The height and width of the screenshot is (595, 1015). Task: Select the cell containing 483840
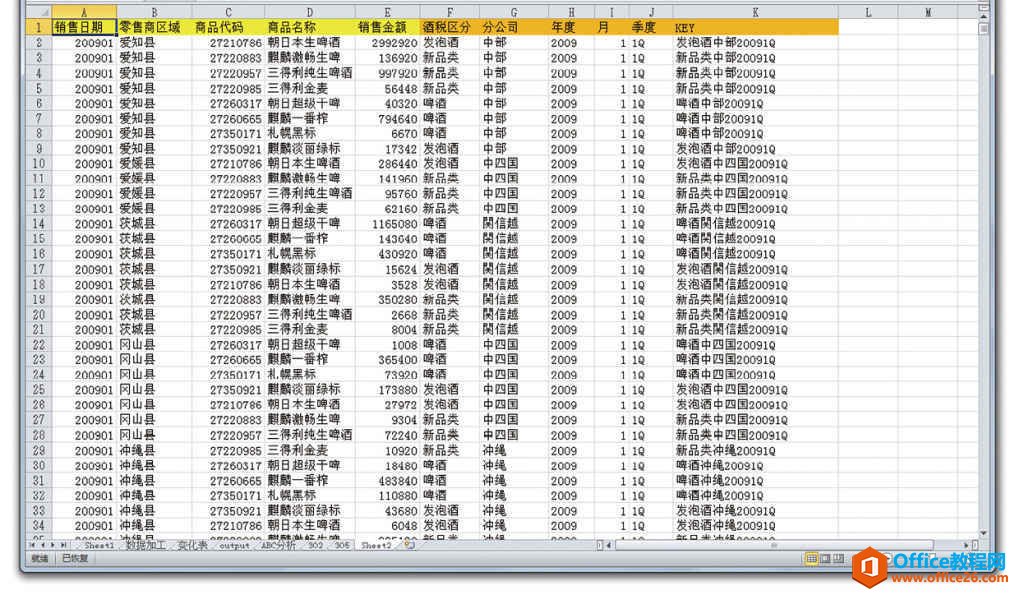click(387, 481)
